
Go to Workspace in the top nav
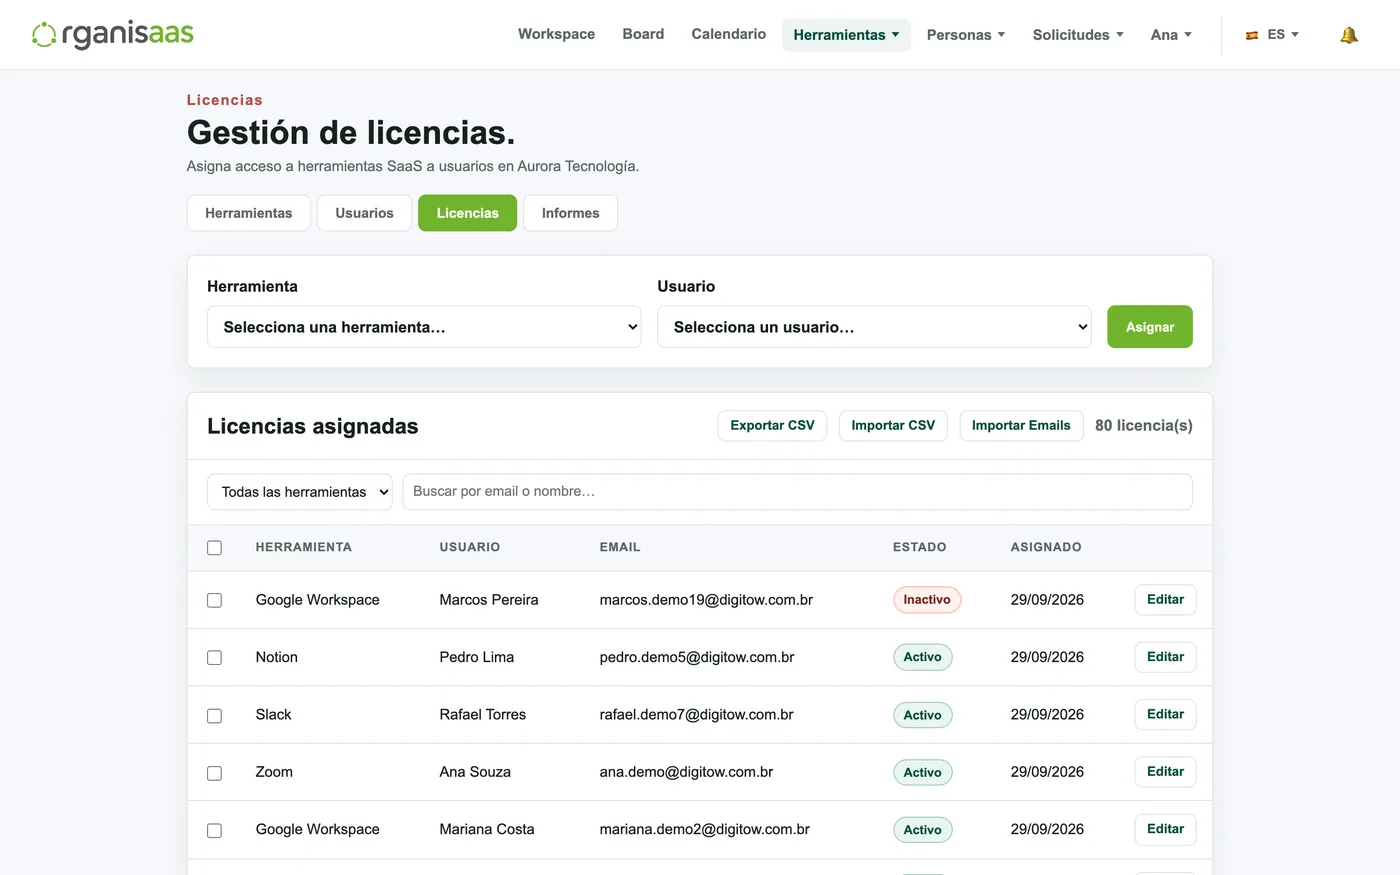(x=556, y=34)
